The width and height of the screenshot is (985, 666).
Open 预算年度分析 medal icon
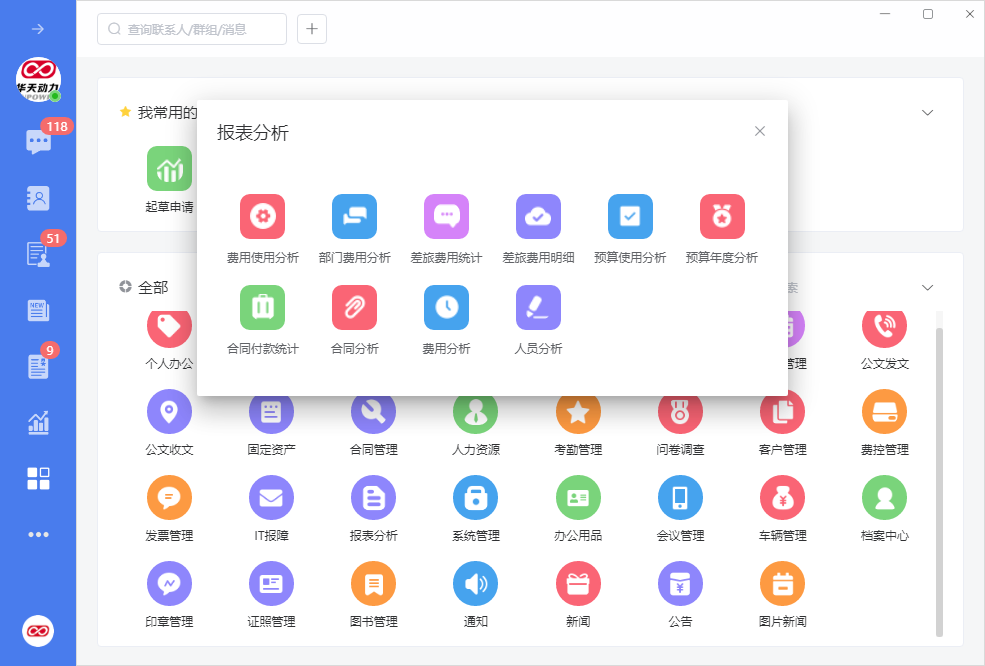pos(722,216)
